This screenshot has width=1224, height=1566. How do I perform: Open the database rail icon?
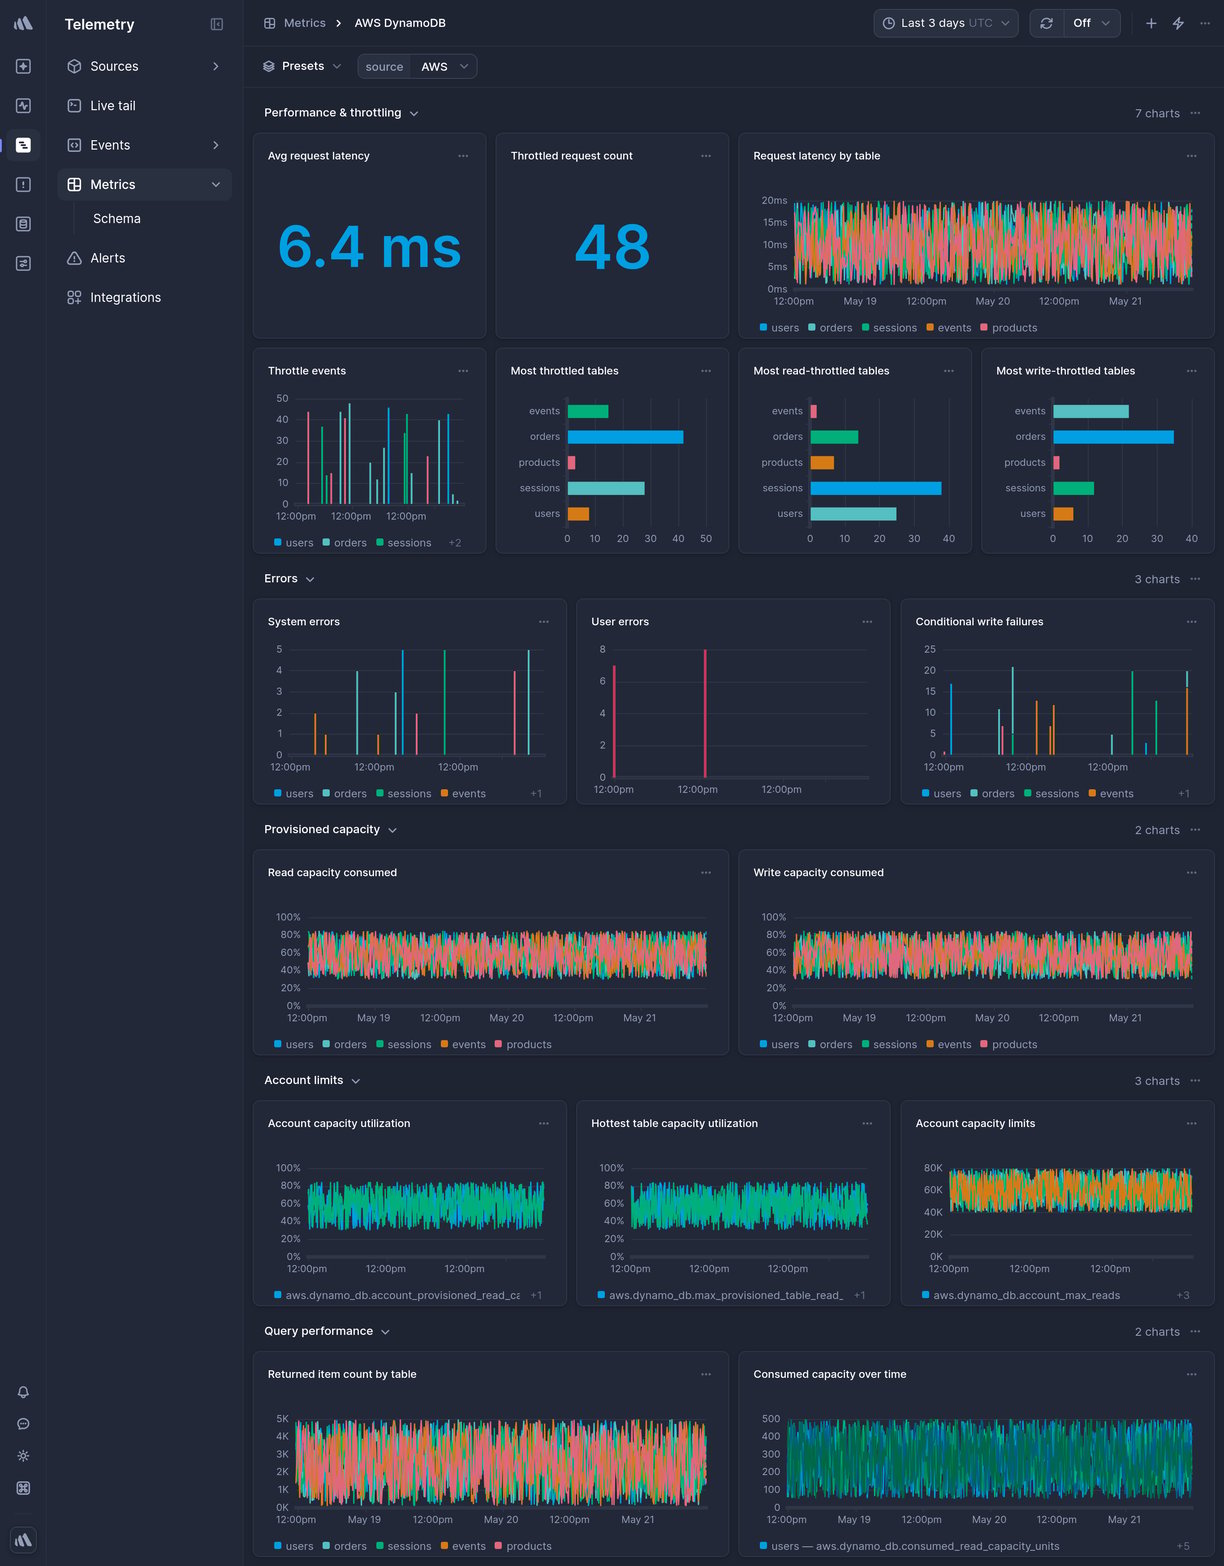coord(23,224)
